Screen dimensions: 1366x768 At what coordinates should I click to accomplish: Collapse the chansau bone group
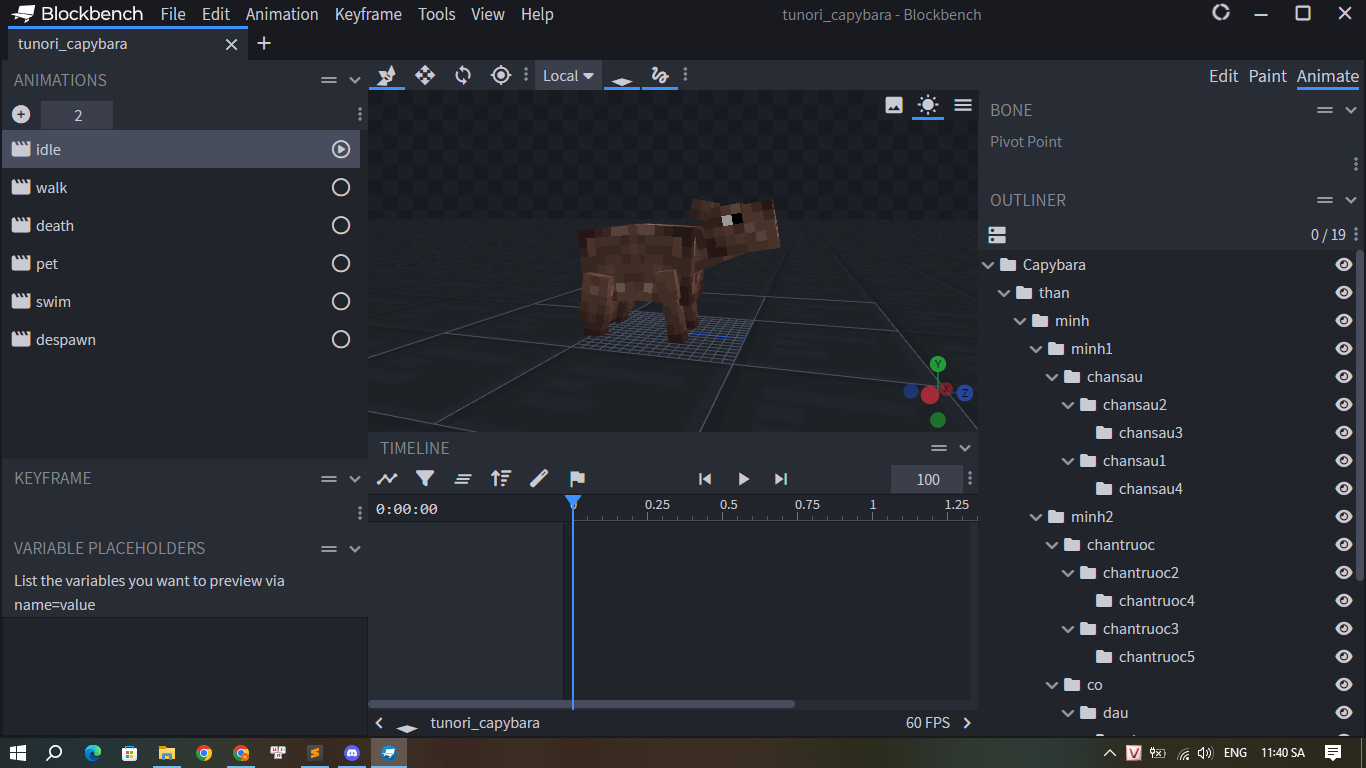[x=1052, y=377]
